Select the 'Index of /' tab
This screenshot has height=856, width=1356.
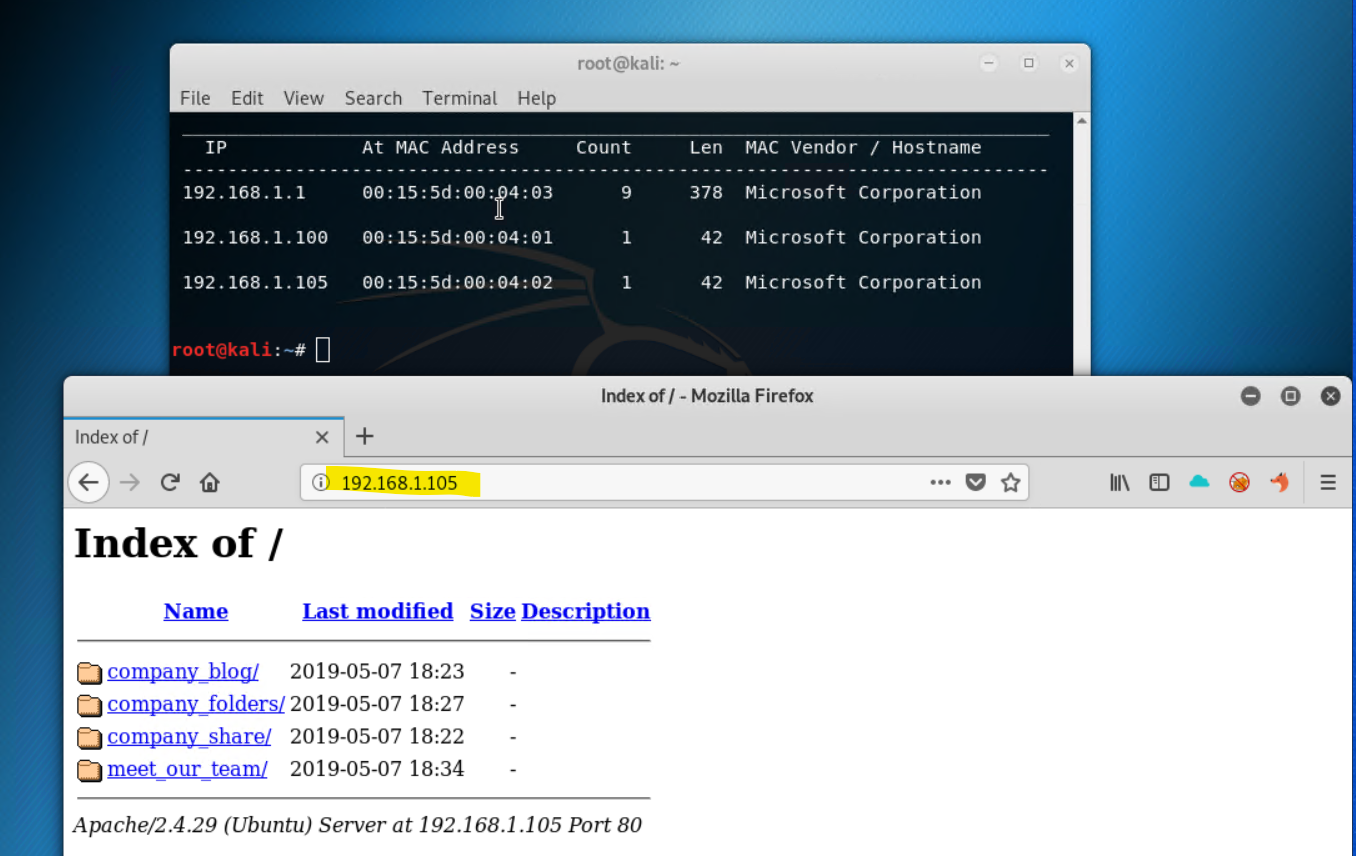204,437
